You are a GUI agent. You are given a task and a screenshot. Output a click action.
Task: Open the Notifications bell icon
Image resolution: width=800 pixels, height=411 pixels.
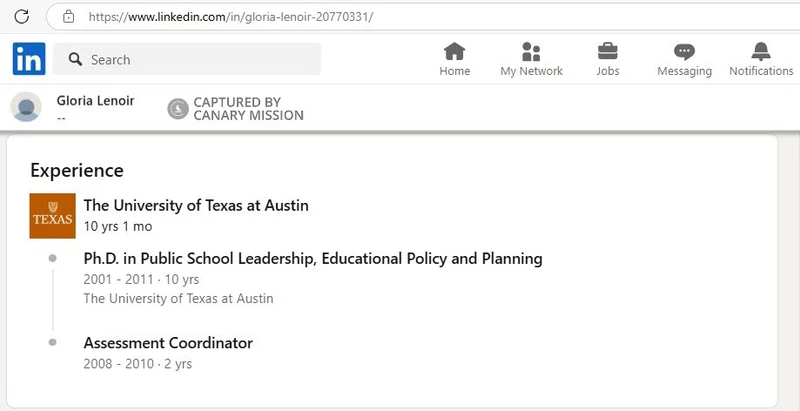761,52
